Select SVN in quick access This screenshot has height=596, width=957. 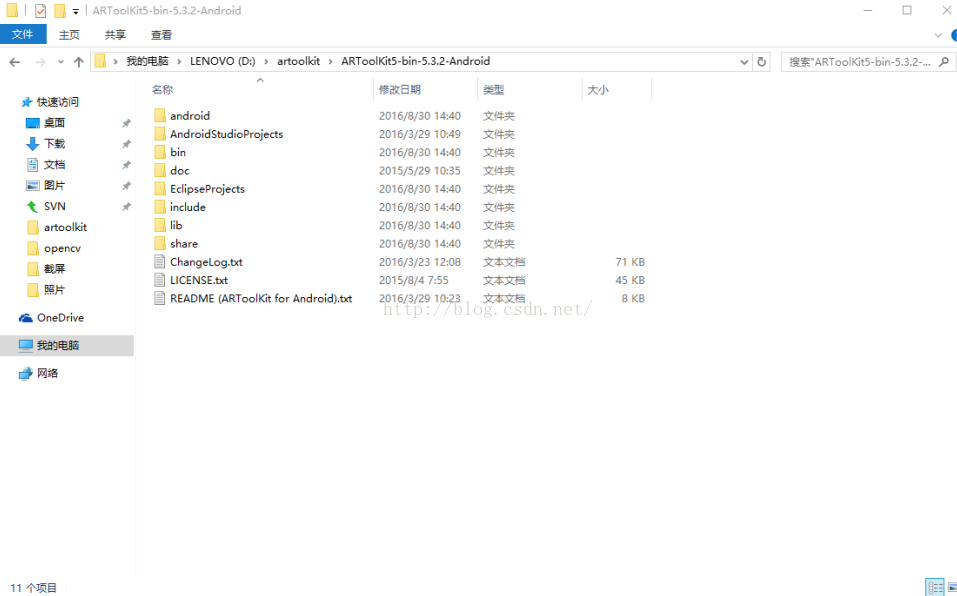coord(54,206)
